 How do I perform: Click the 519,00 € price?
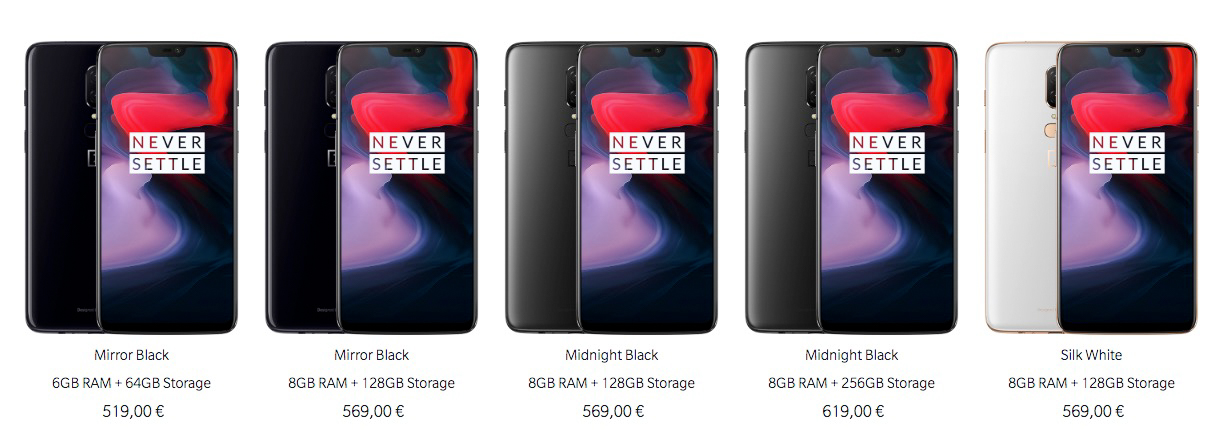click(133, 411)
